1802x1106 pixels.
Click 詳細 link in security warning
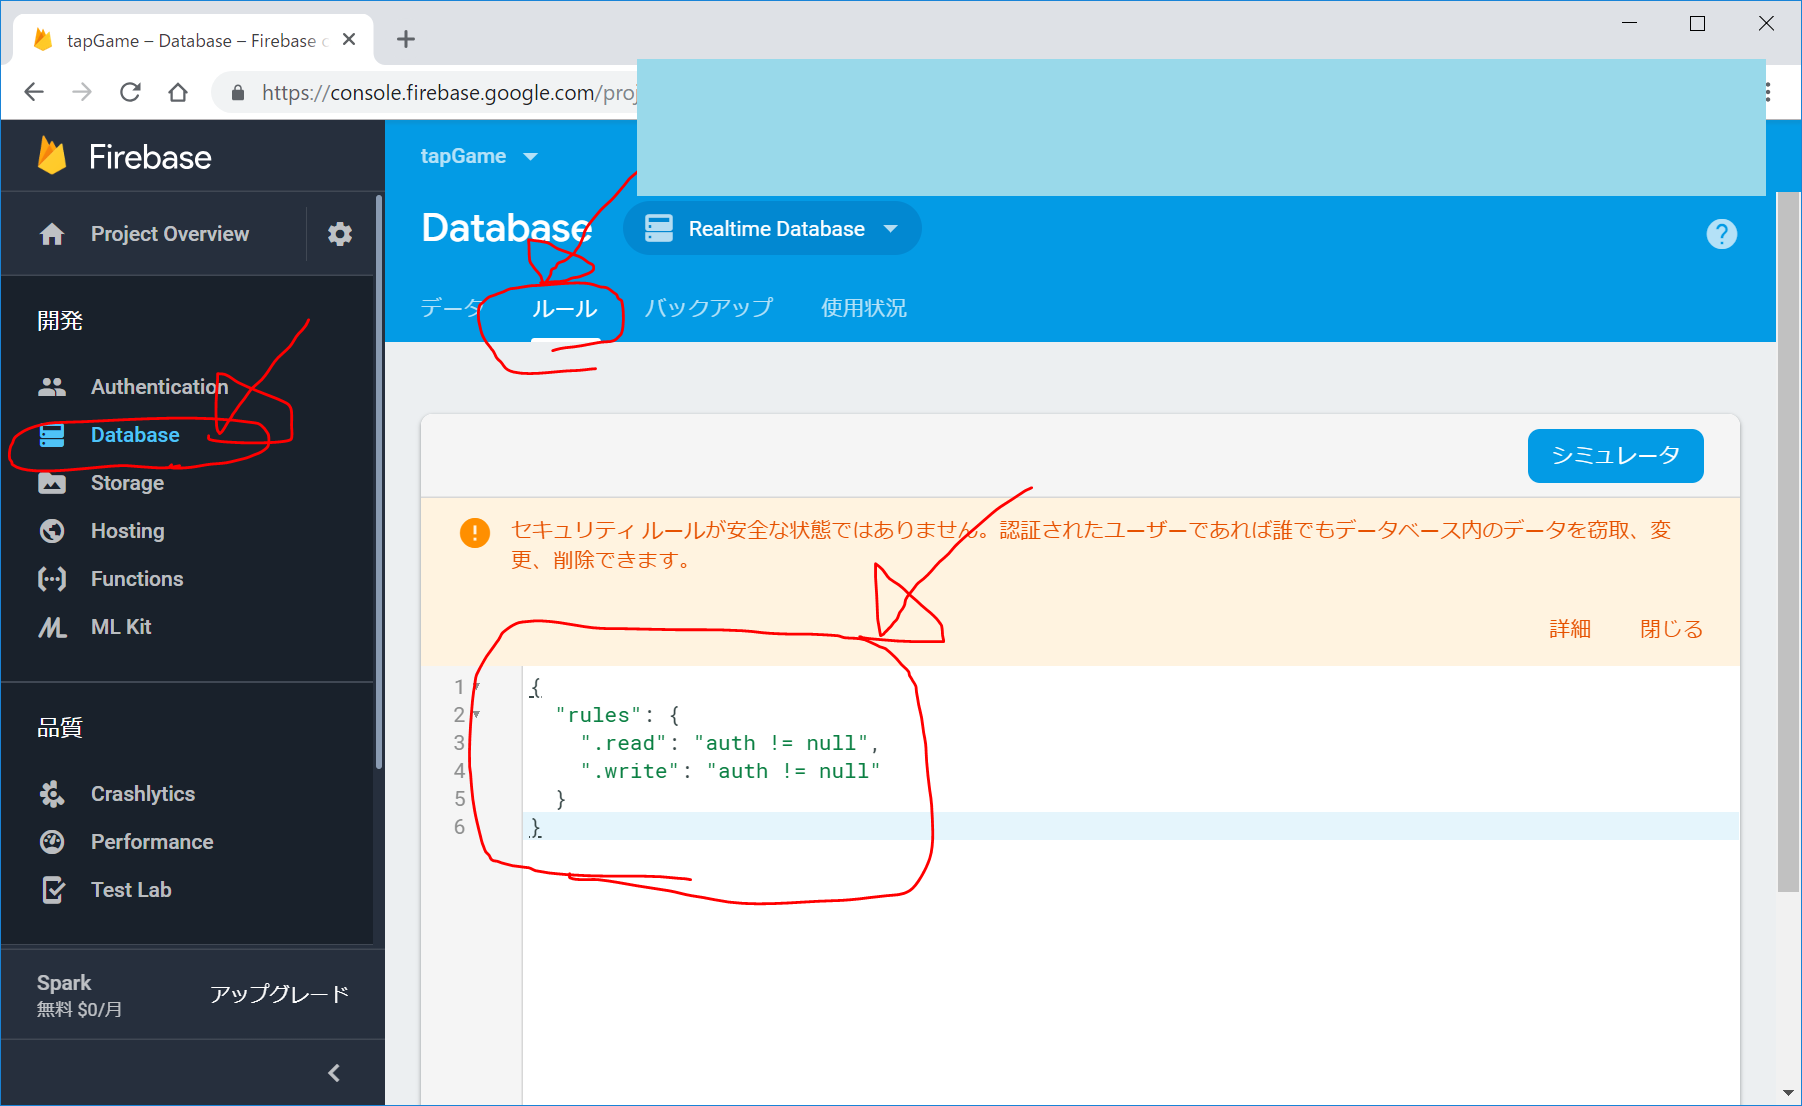tap(1569, 629)
